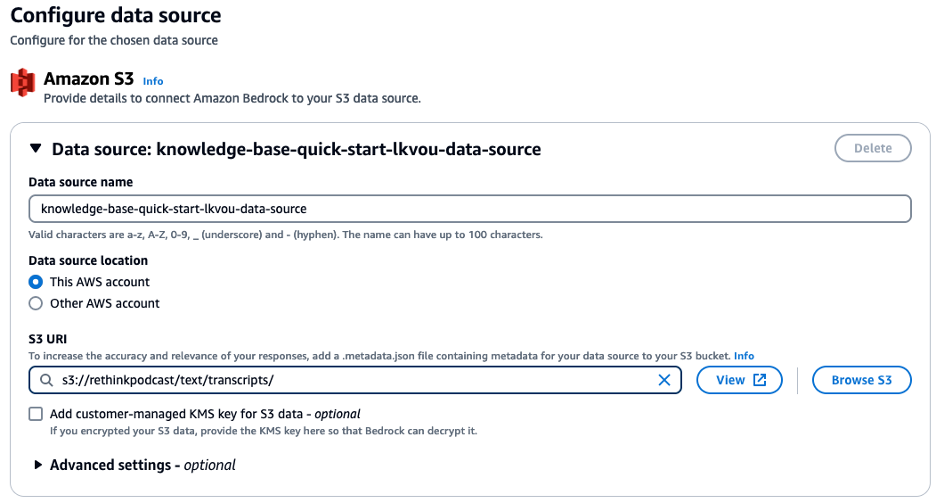The image size is (936, 504).
Task: Open the Info link after the metadata.json hint
Action: pos(744,356)
